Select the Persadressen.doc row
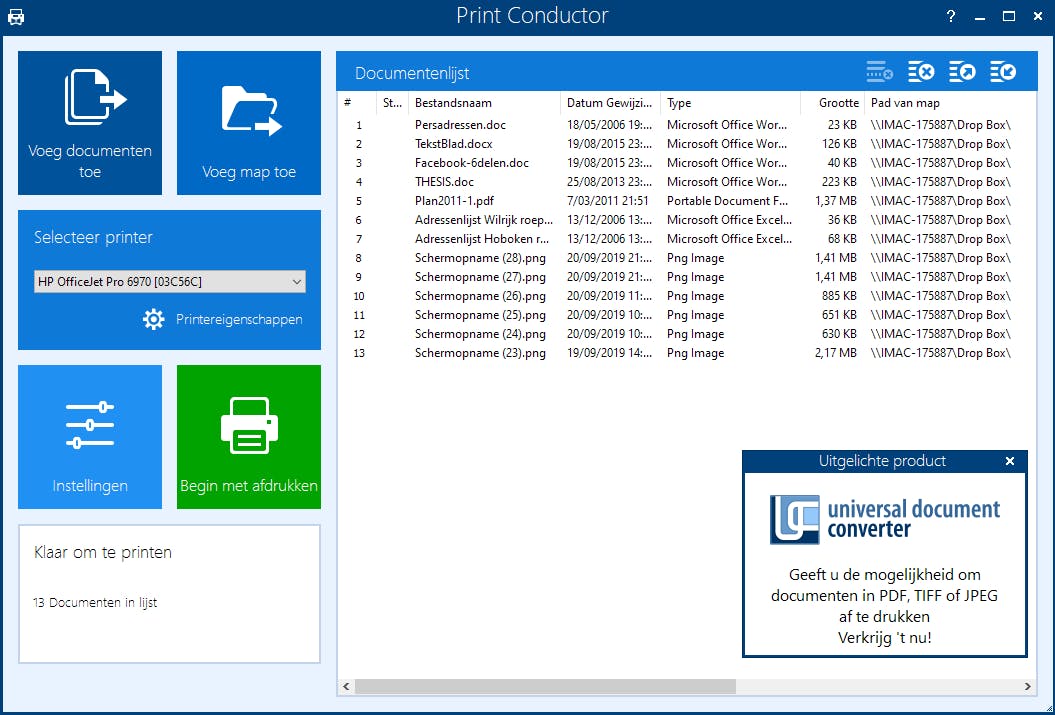 (686, 124)
